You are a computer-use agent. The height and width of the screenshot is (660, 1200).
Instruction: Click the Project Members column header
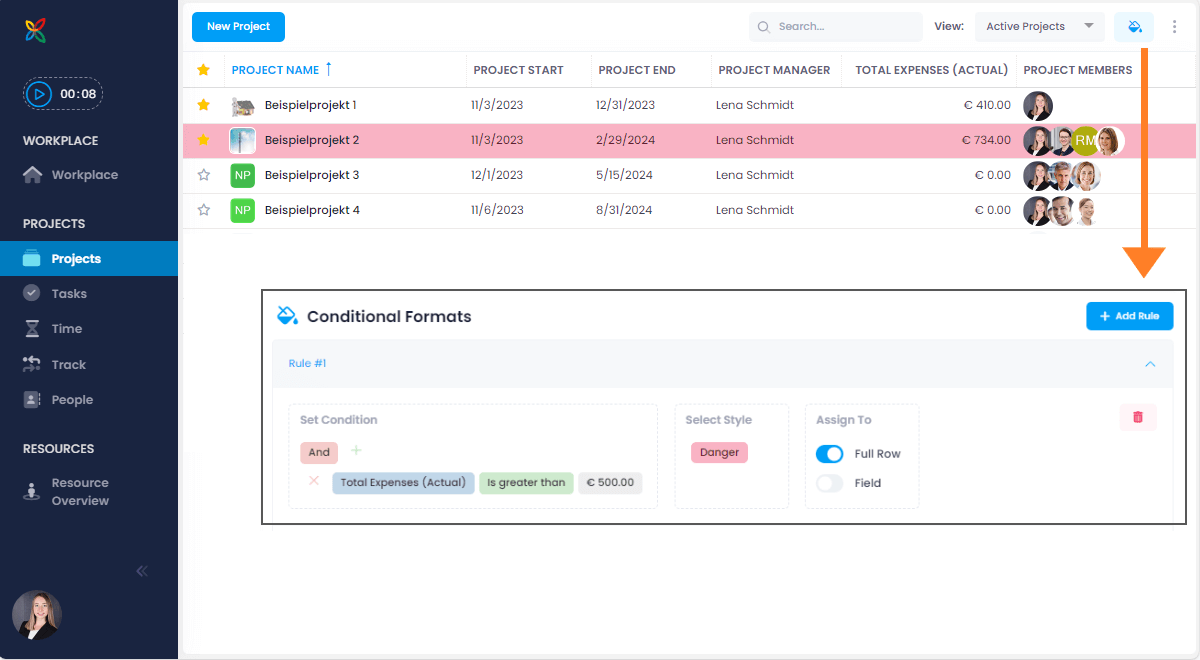[1078, 70]
